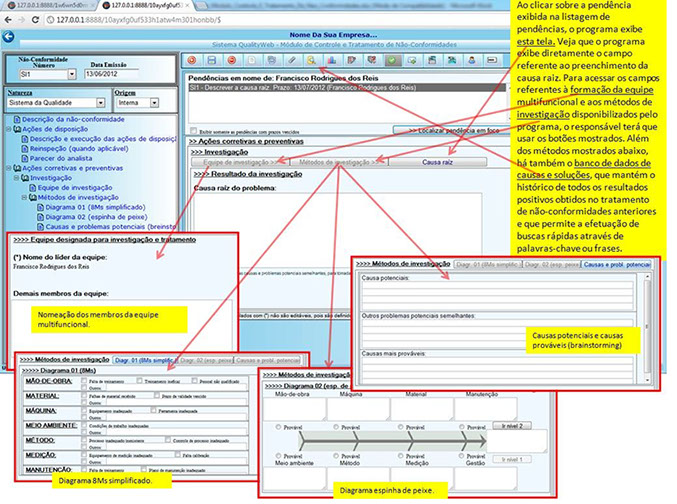Viewport: 677px width, 504px height.
Task: Switch to Causas e probl. potenciais tab
Action: click(616, 263)
